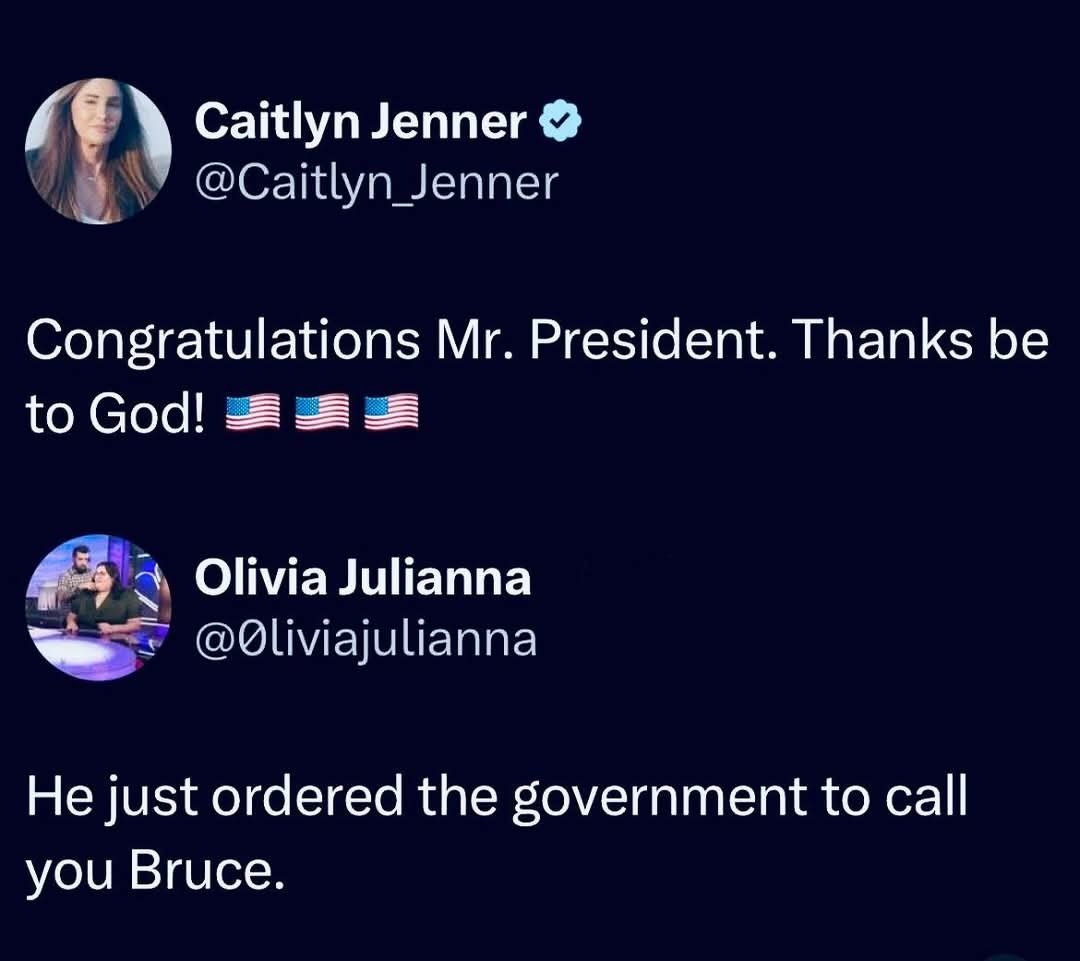Open the @0liviajulianna handle
Screen dimensions: 1080x961
pyautogui.click(x=365, y=638)
